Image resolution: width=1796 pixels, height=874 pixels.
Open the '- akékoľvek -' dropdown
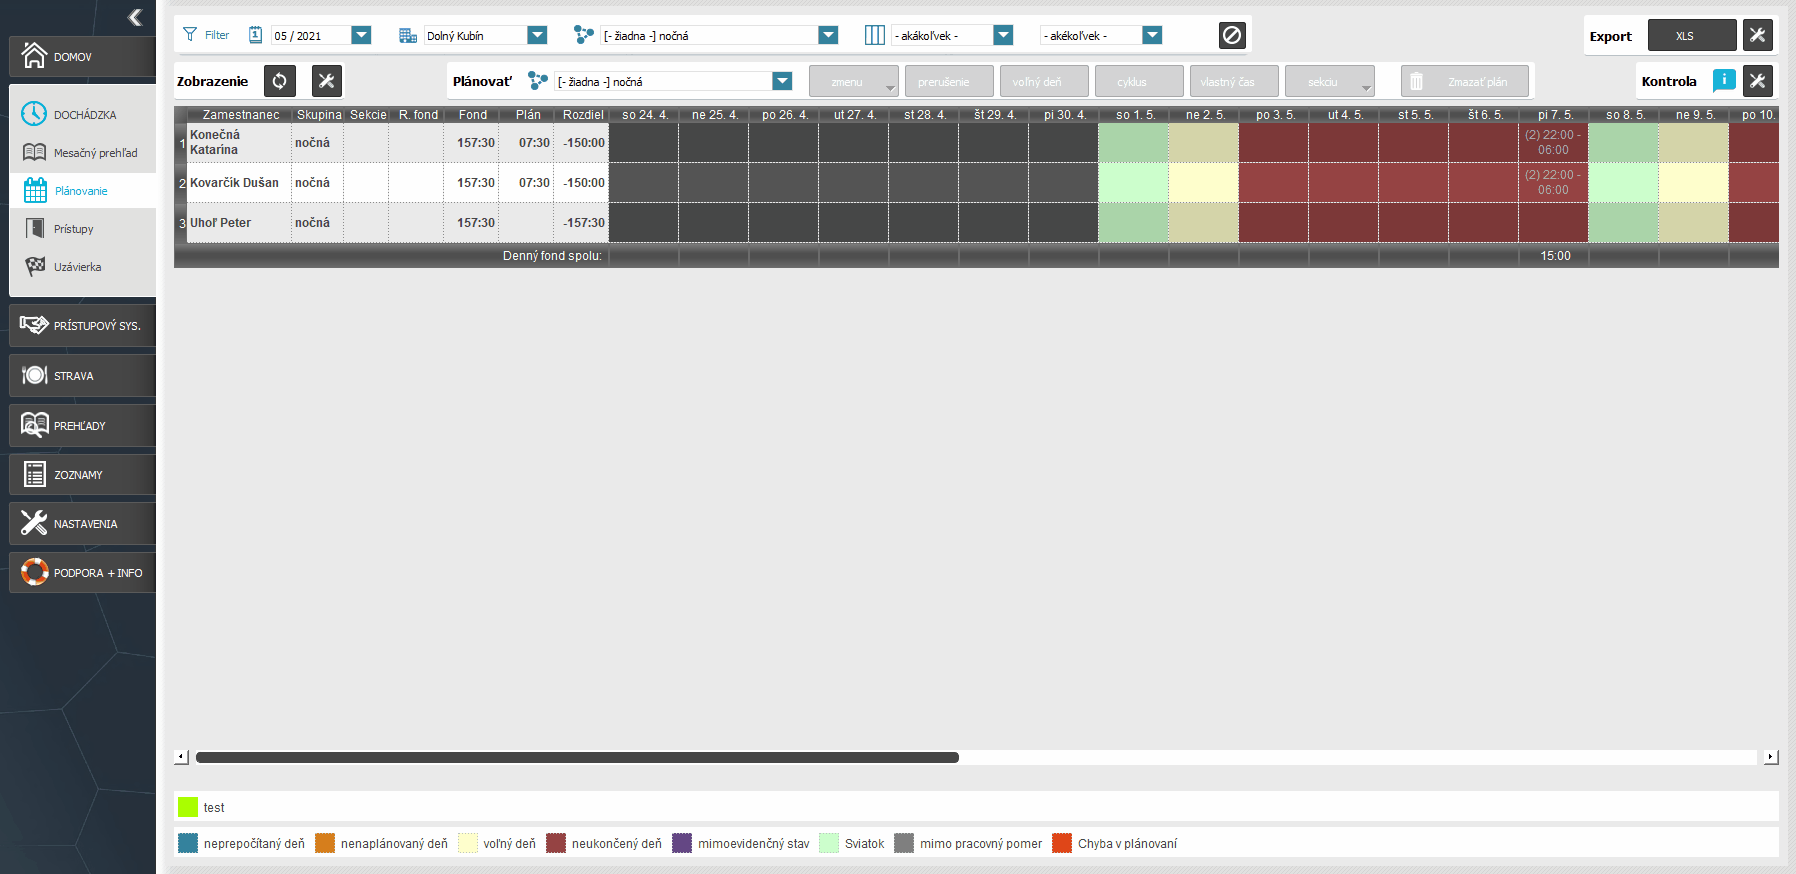click(x=1152, y=35)
